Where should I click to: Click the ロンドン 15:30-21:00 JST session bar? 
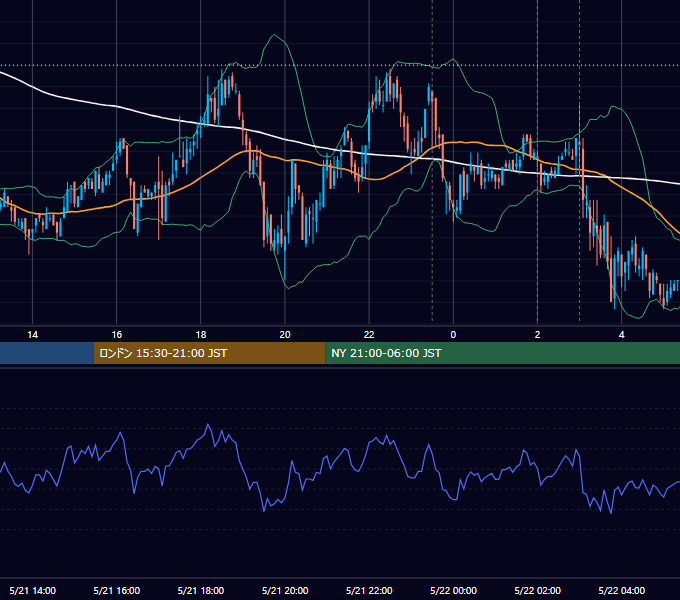(209, 353)
